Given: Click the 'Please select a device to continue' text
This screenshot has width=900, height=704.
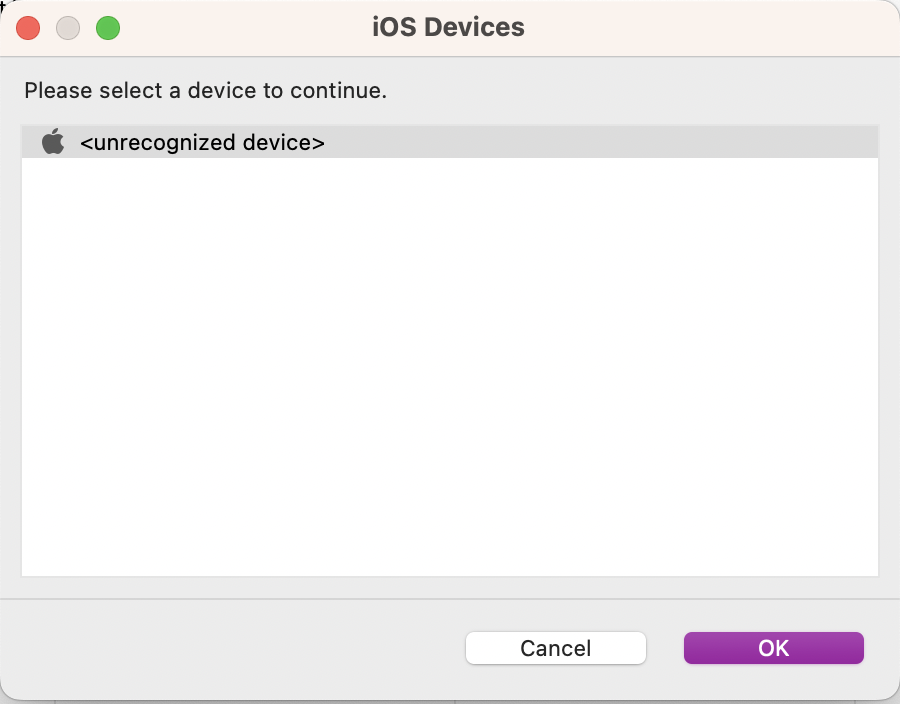Looking at the screenshot, I should click(x=205, y=91).
